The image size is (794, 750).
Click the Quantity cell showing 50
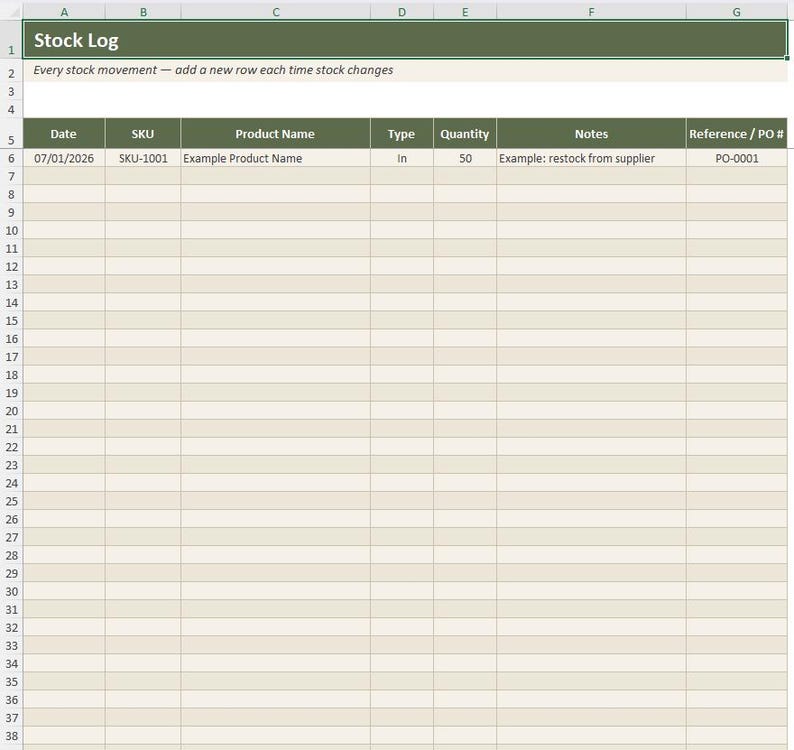(x=465, y=158)
